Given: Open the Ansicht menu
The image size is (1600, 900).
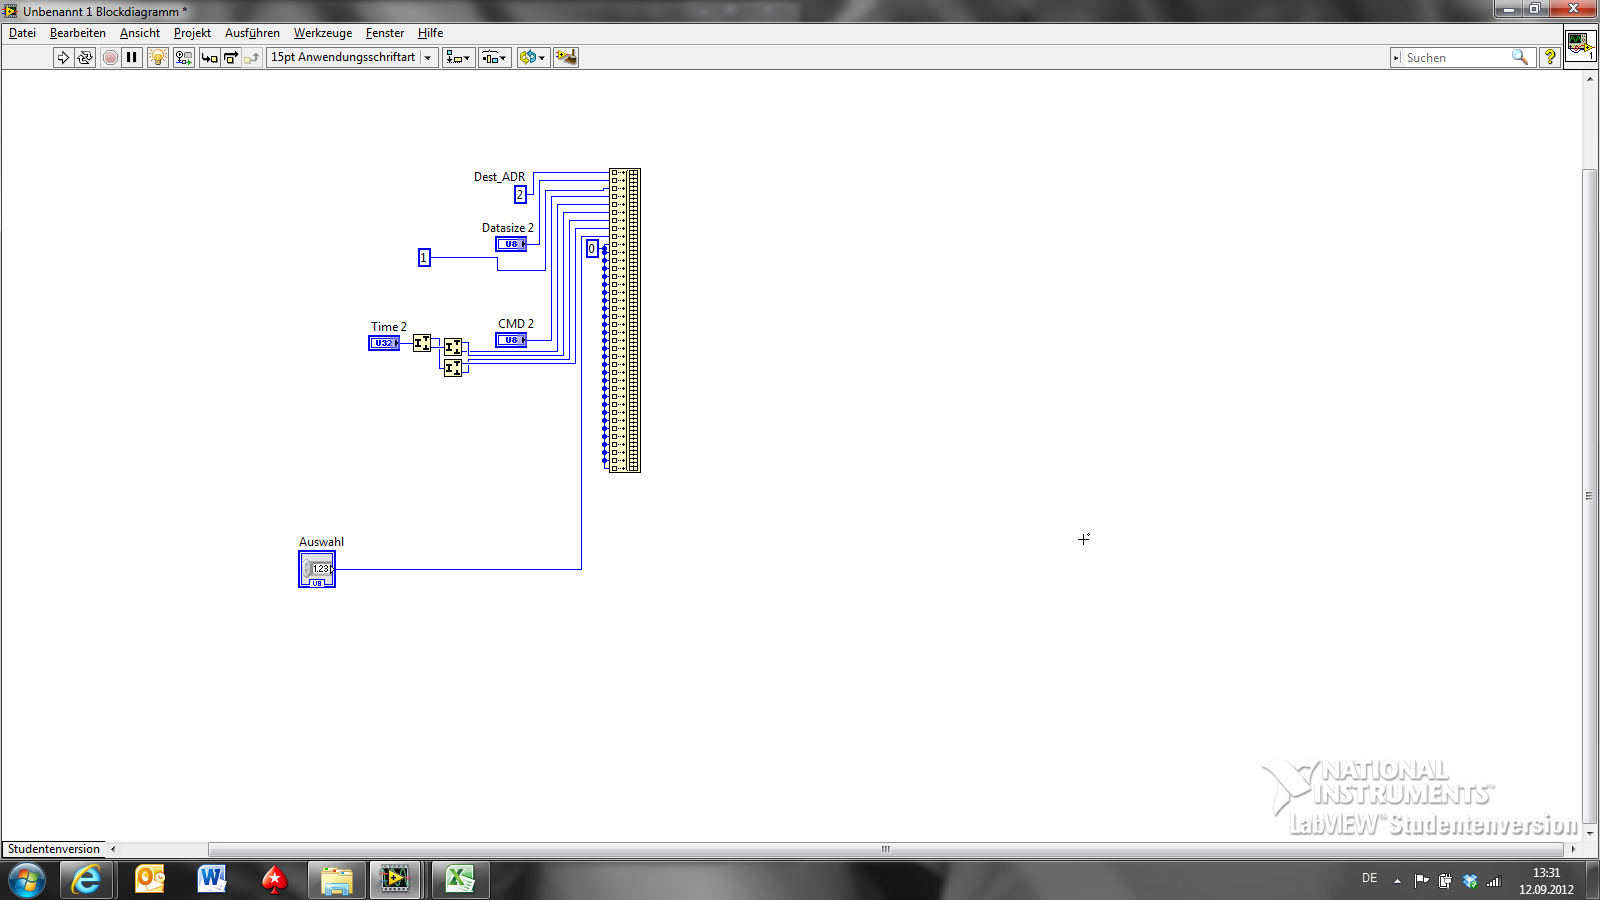Looking at the screenshot, I should [x=140, y=33].
